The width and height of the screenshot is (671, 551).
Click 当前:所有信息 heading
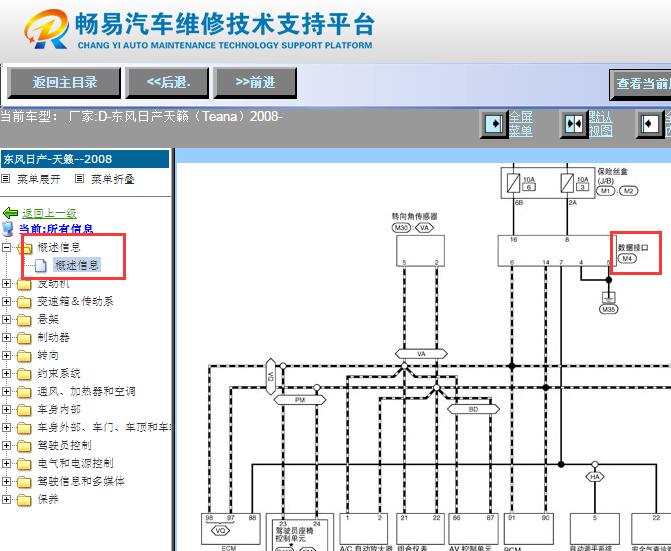tap(56, 229)
